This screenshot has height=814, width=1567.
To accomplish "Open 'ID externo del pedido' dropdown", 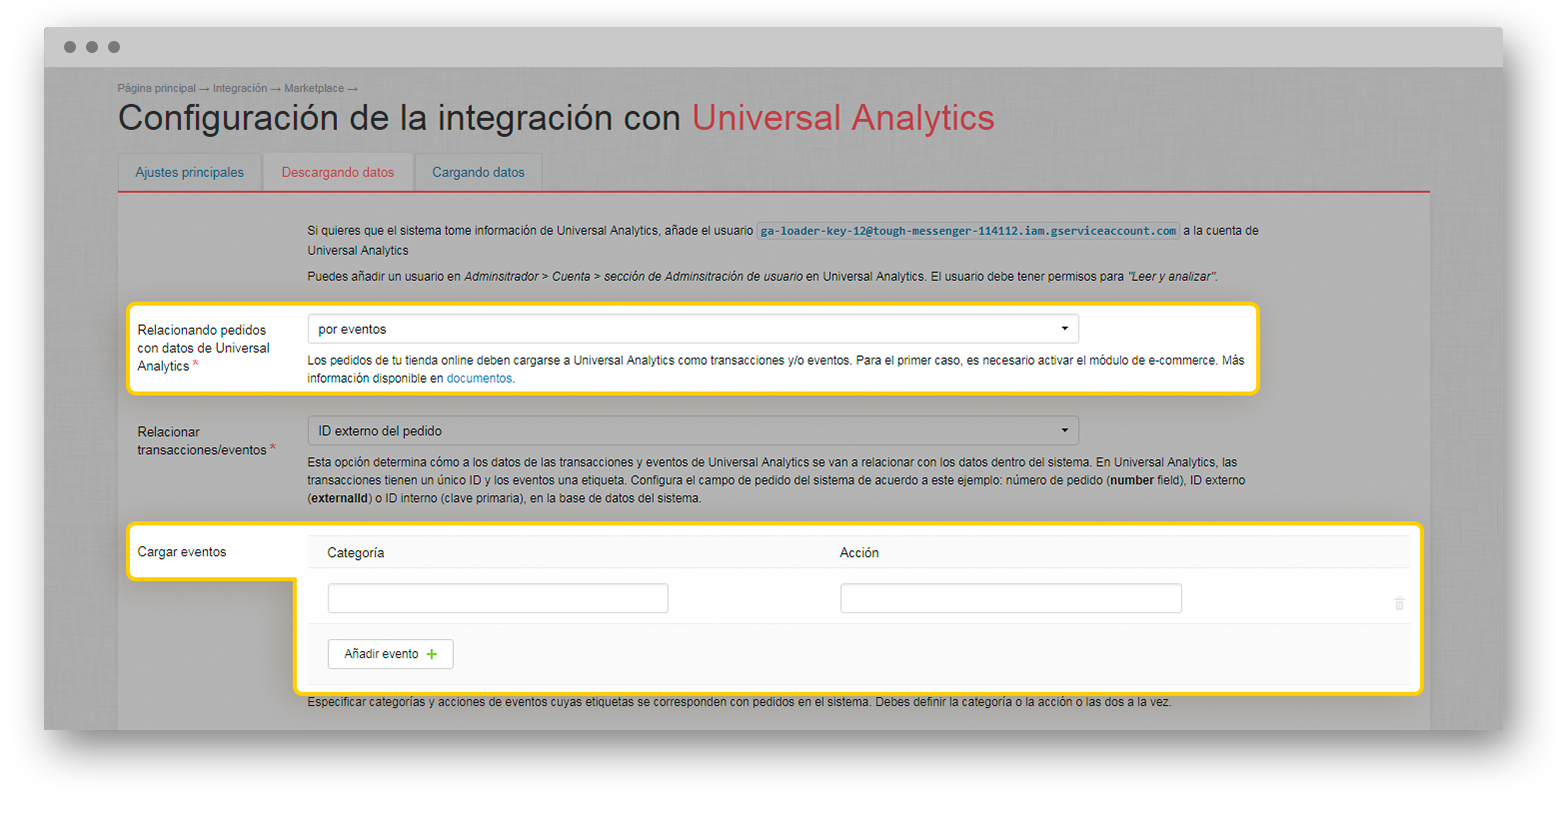I will [x=693, y=431].
